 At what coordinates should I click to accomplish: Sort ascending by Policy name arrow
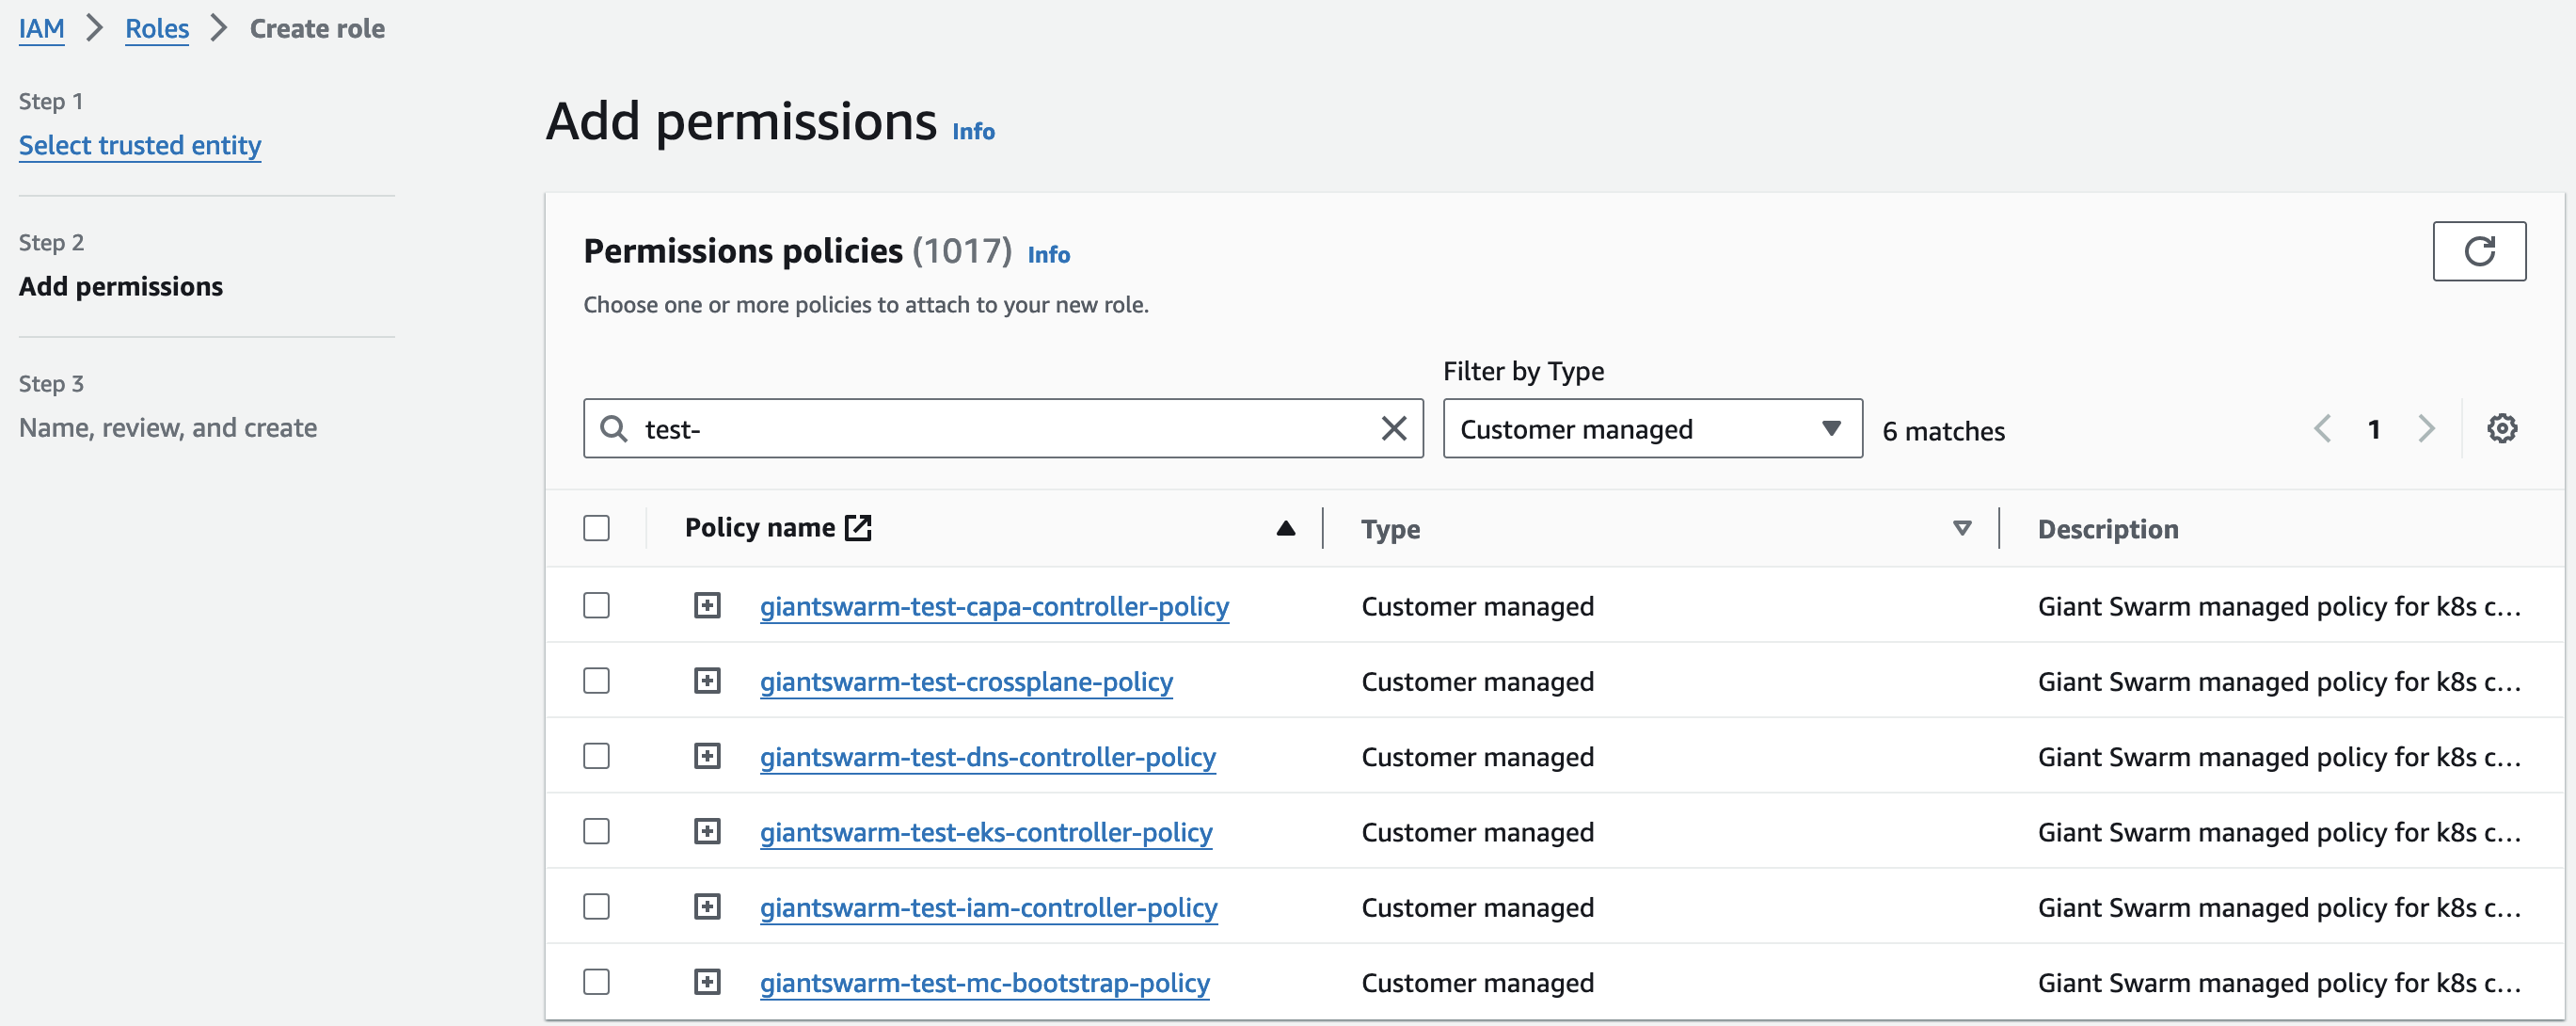click(x=1285, y=528)
